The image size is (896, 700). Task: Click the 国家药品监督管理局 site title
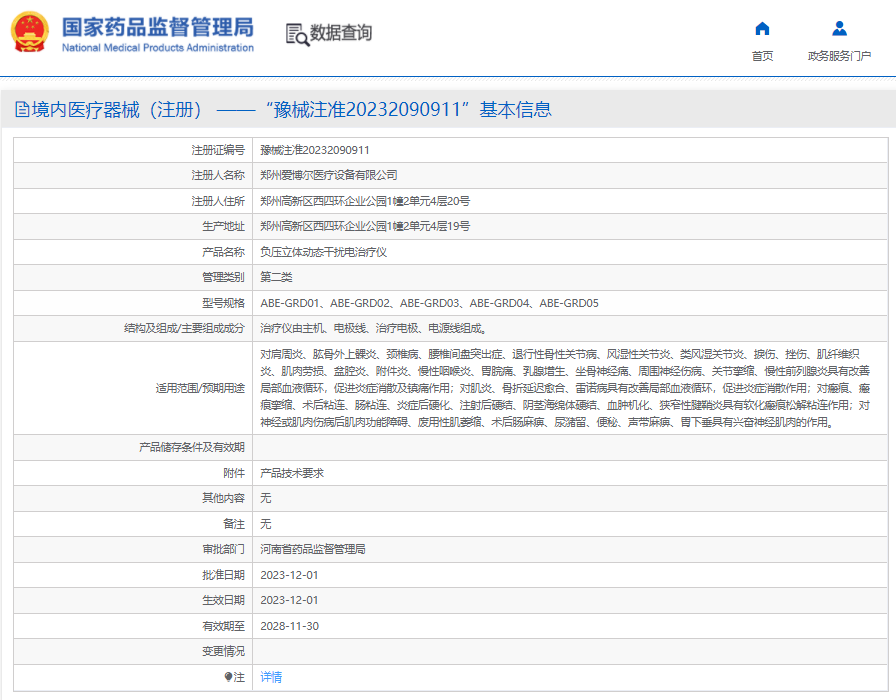click(x=158, y=27)
